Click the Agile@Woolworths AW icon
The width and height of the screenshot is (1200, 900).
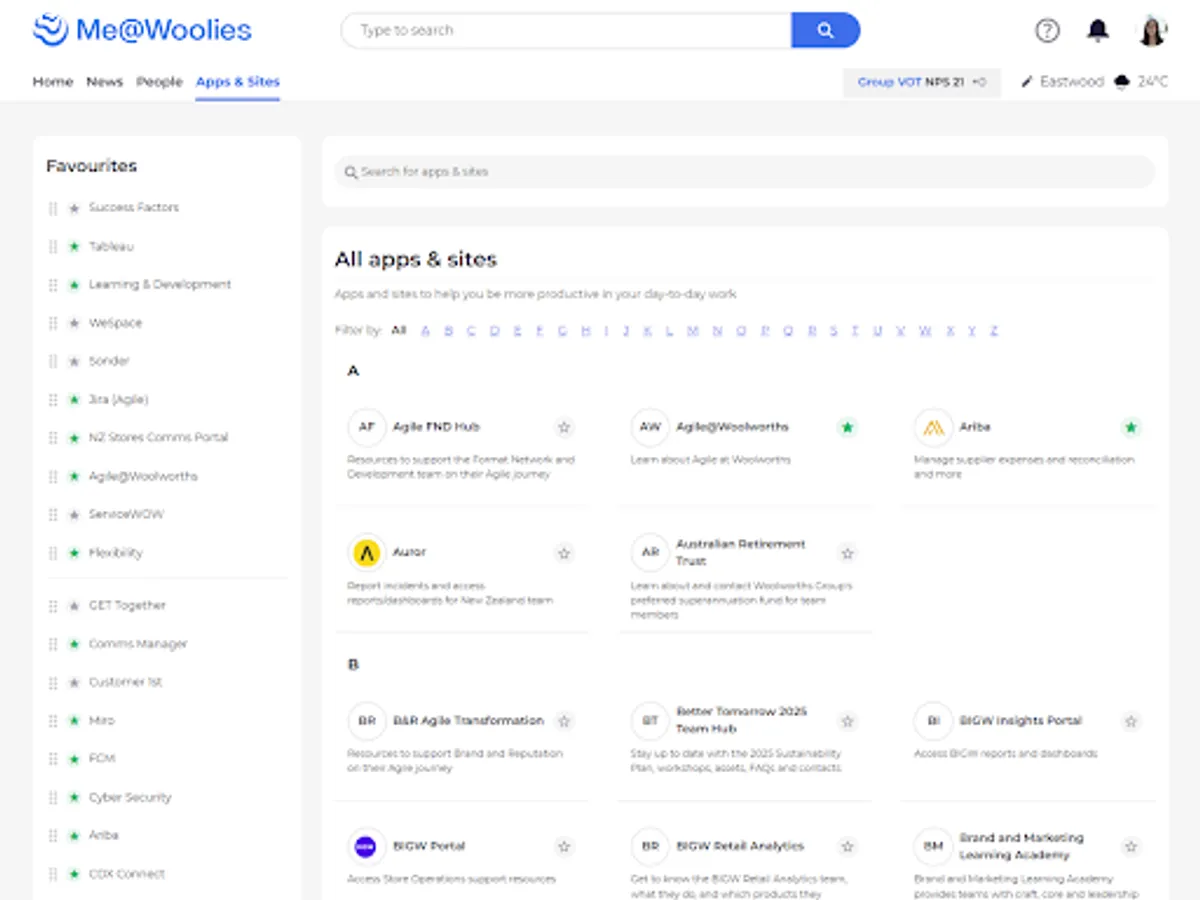click(650, 427)
